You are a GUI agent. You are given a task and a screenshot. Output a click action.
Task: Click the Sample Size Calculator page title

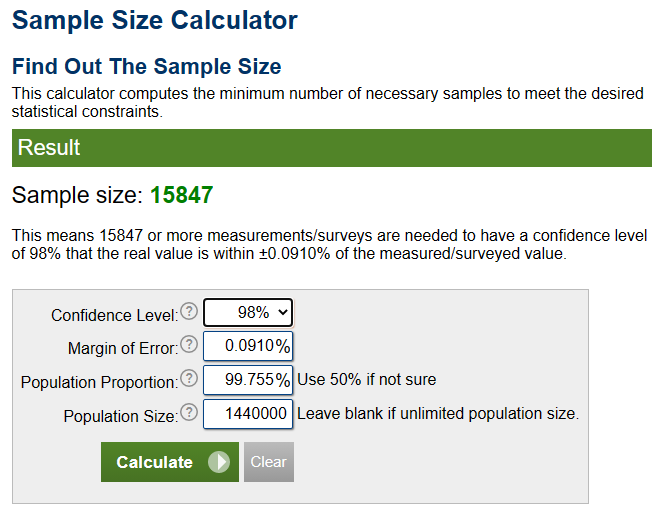155,20
